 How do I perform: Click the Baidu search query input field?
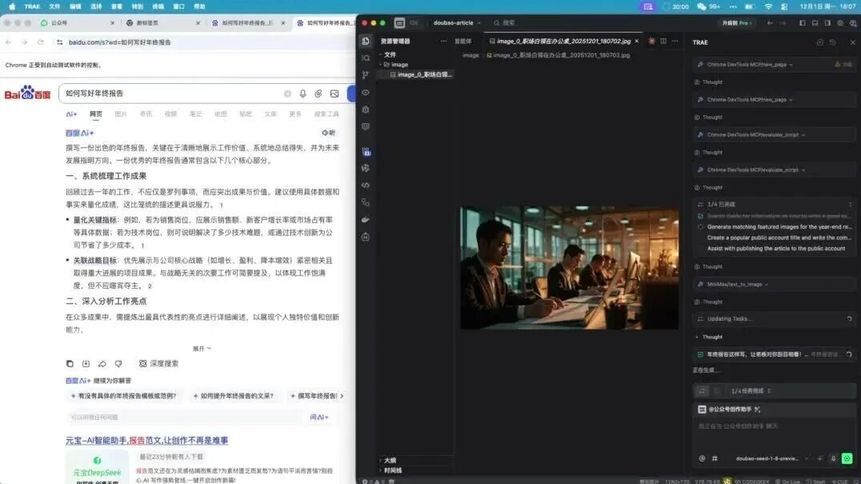coord(171,93)
